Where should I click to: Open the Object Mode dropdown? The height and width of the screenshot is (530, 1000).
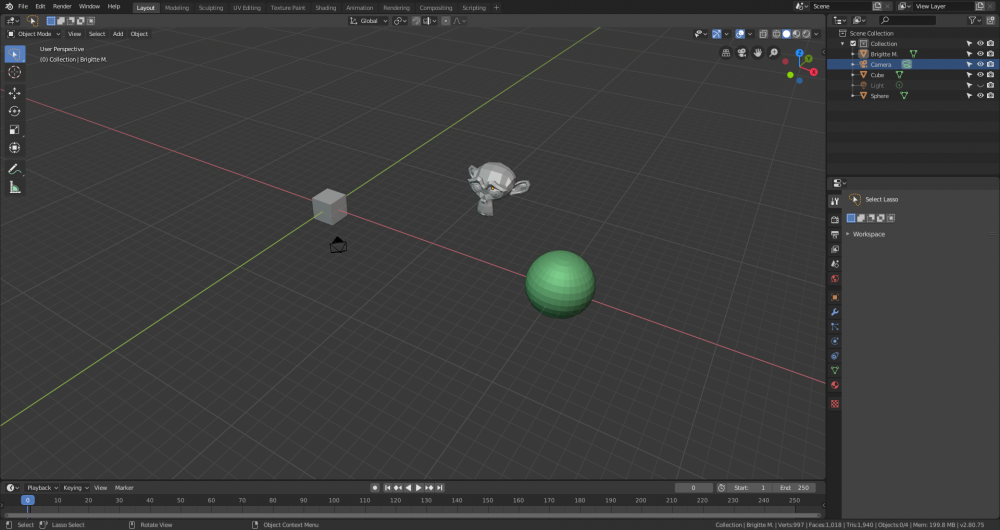point(34,34)
